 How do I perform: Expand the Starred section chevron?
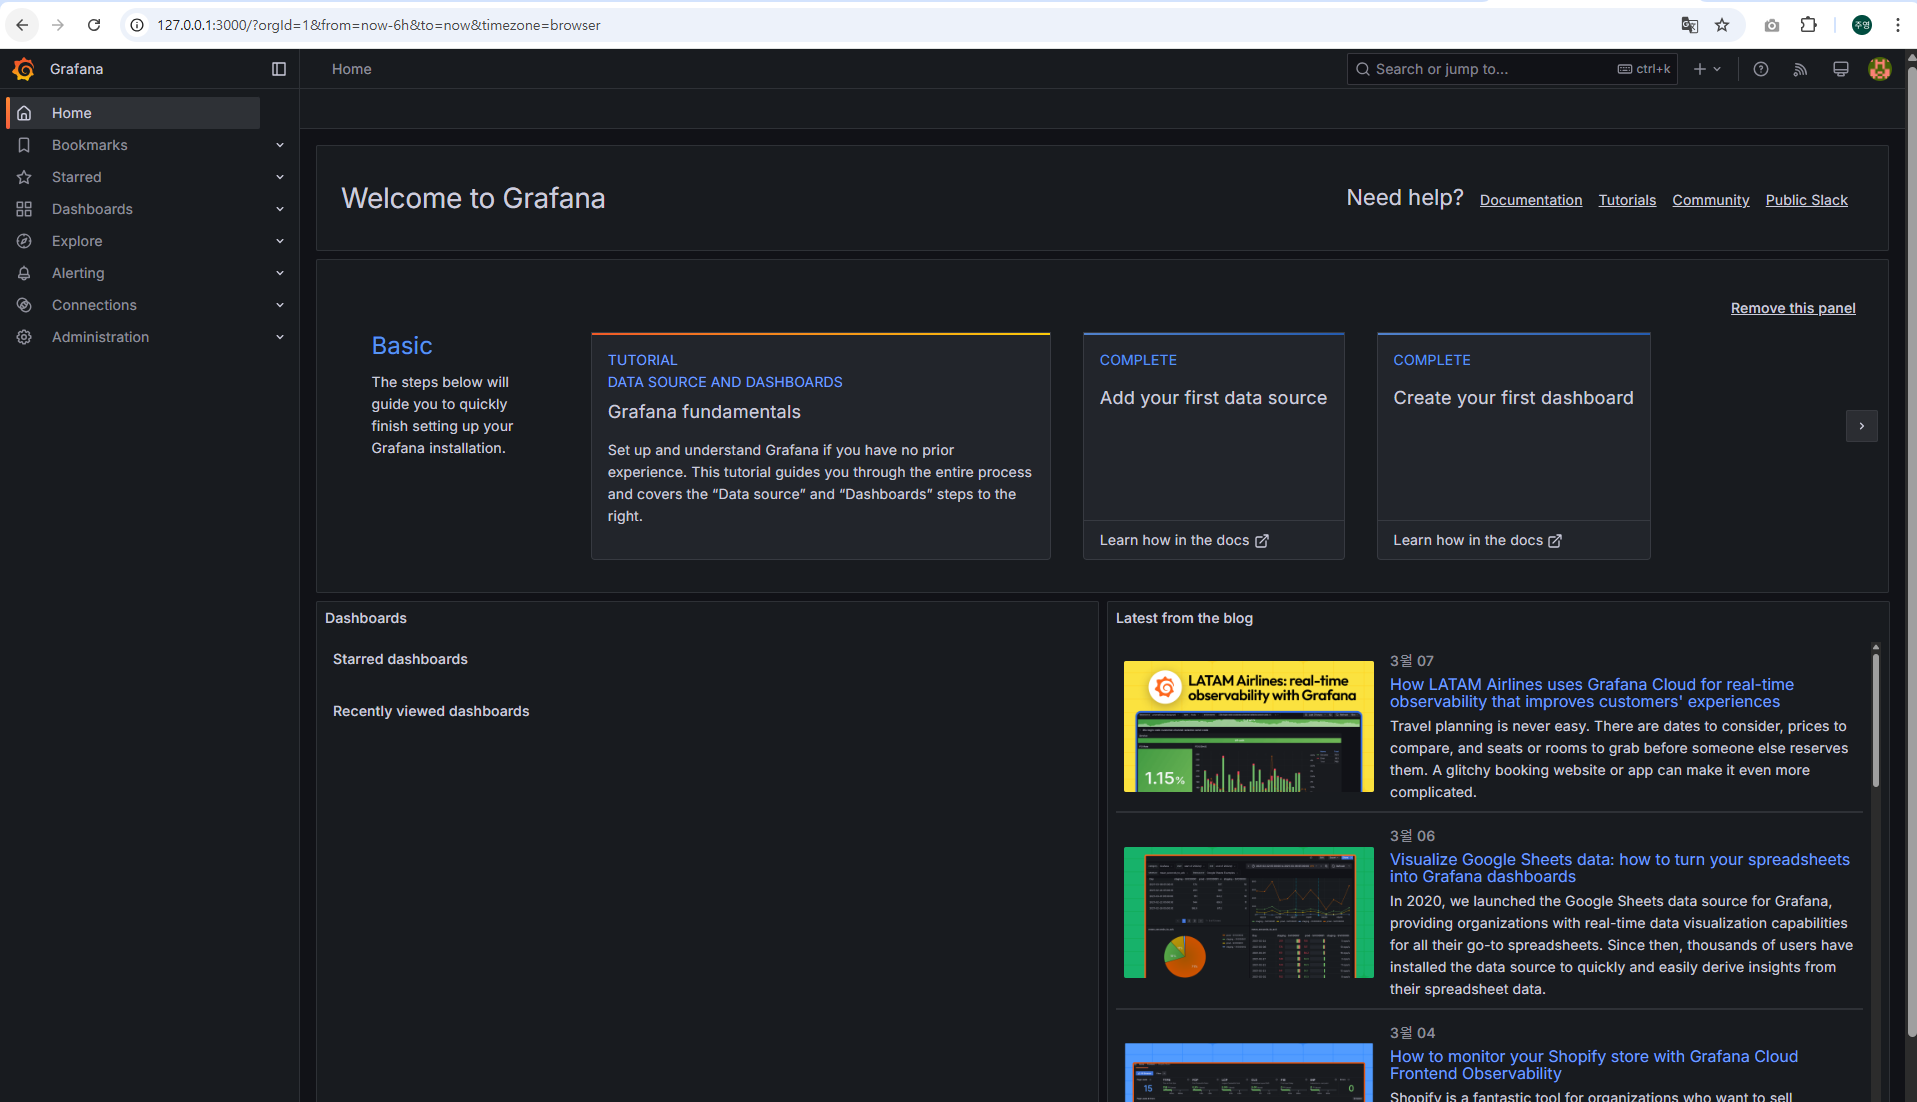coord(280,177)
